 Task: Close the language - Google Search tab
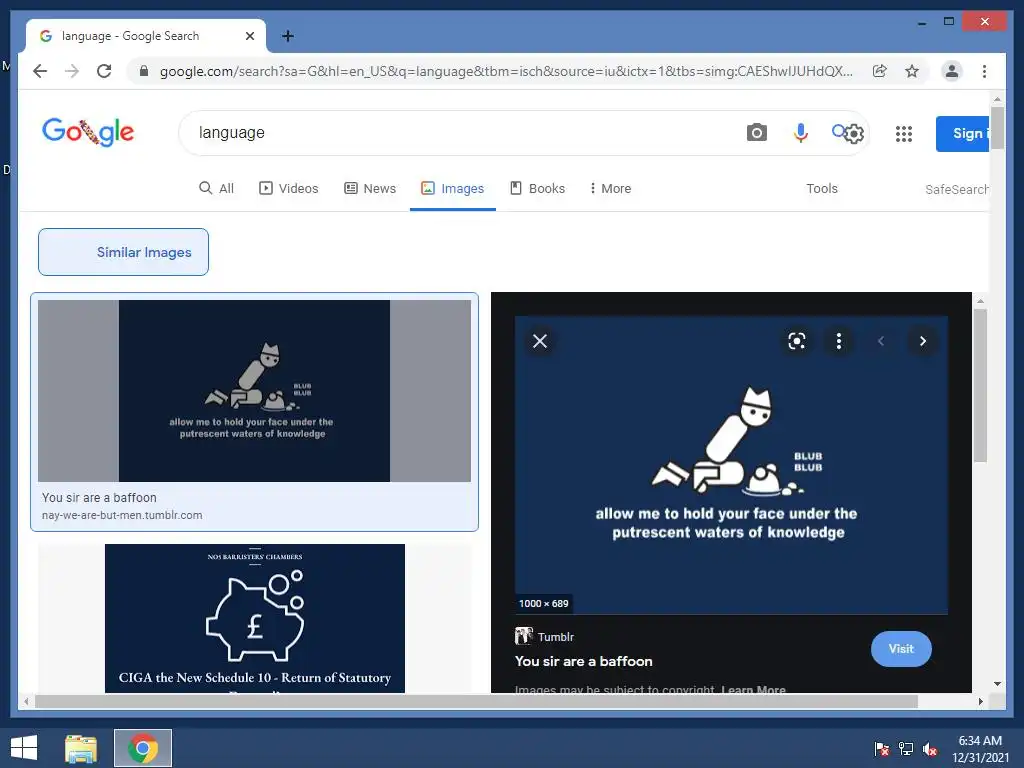(249, 36)
